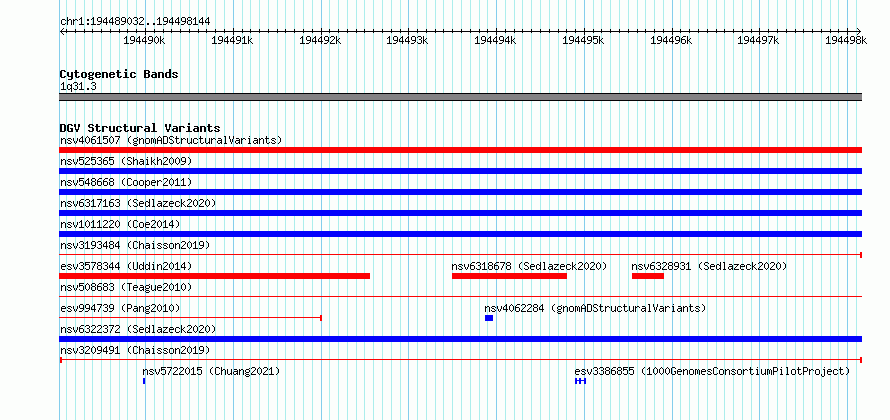Click the 194495k ruler tick label

click(x=583, y=40)
